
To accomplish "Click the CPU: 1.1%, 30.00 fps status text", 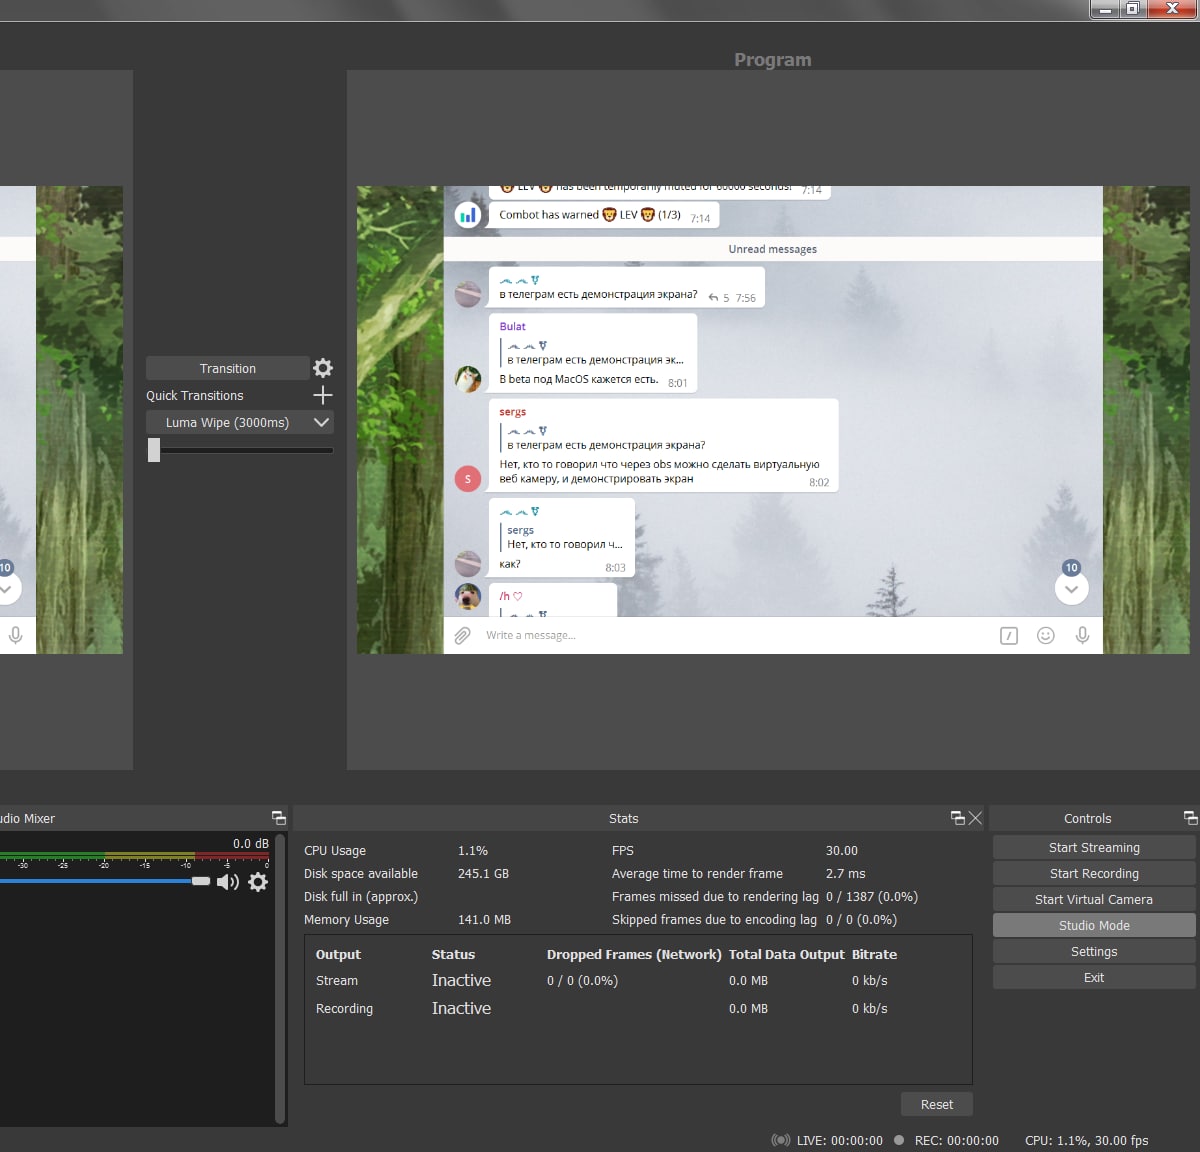I will coord(1086,1140).
